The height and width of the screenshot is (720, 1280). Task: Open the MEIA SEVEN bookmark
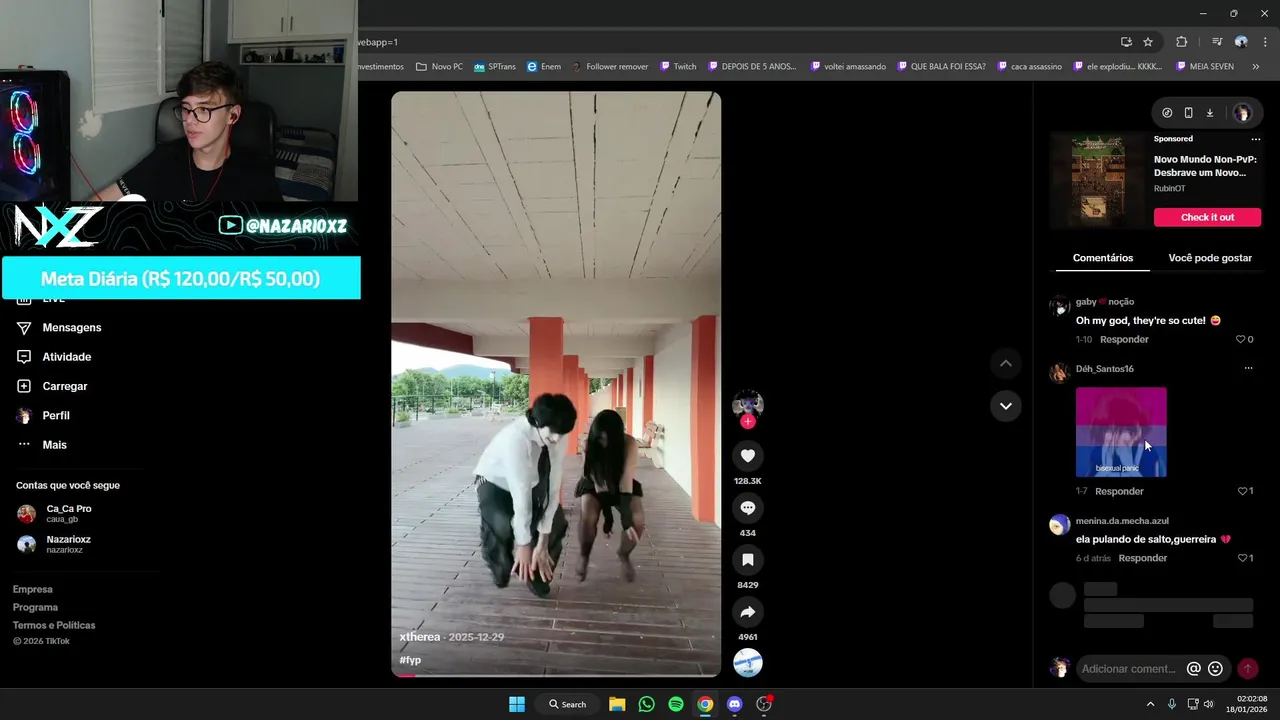1205,67
